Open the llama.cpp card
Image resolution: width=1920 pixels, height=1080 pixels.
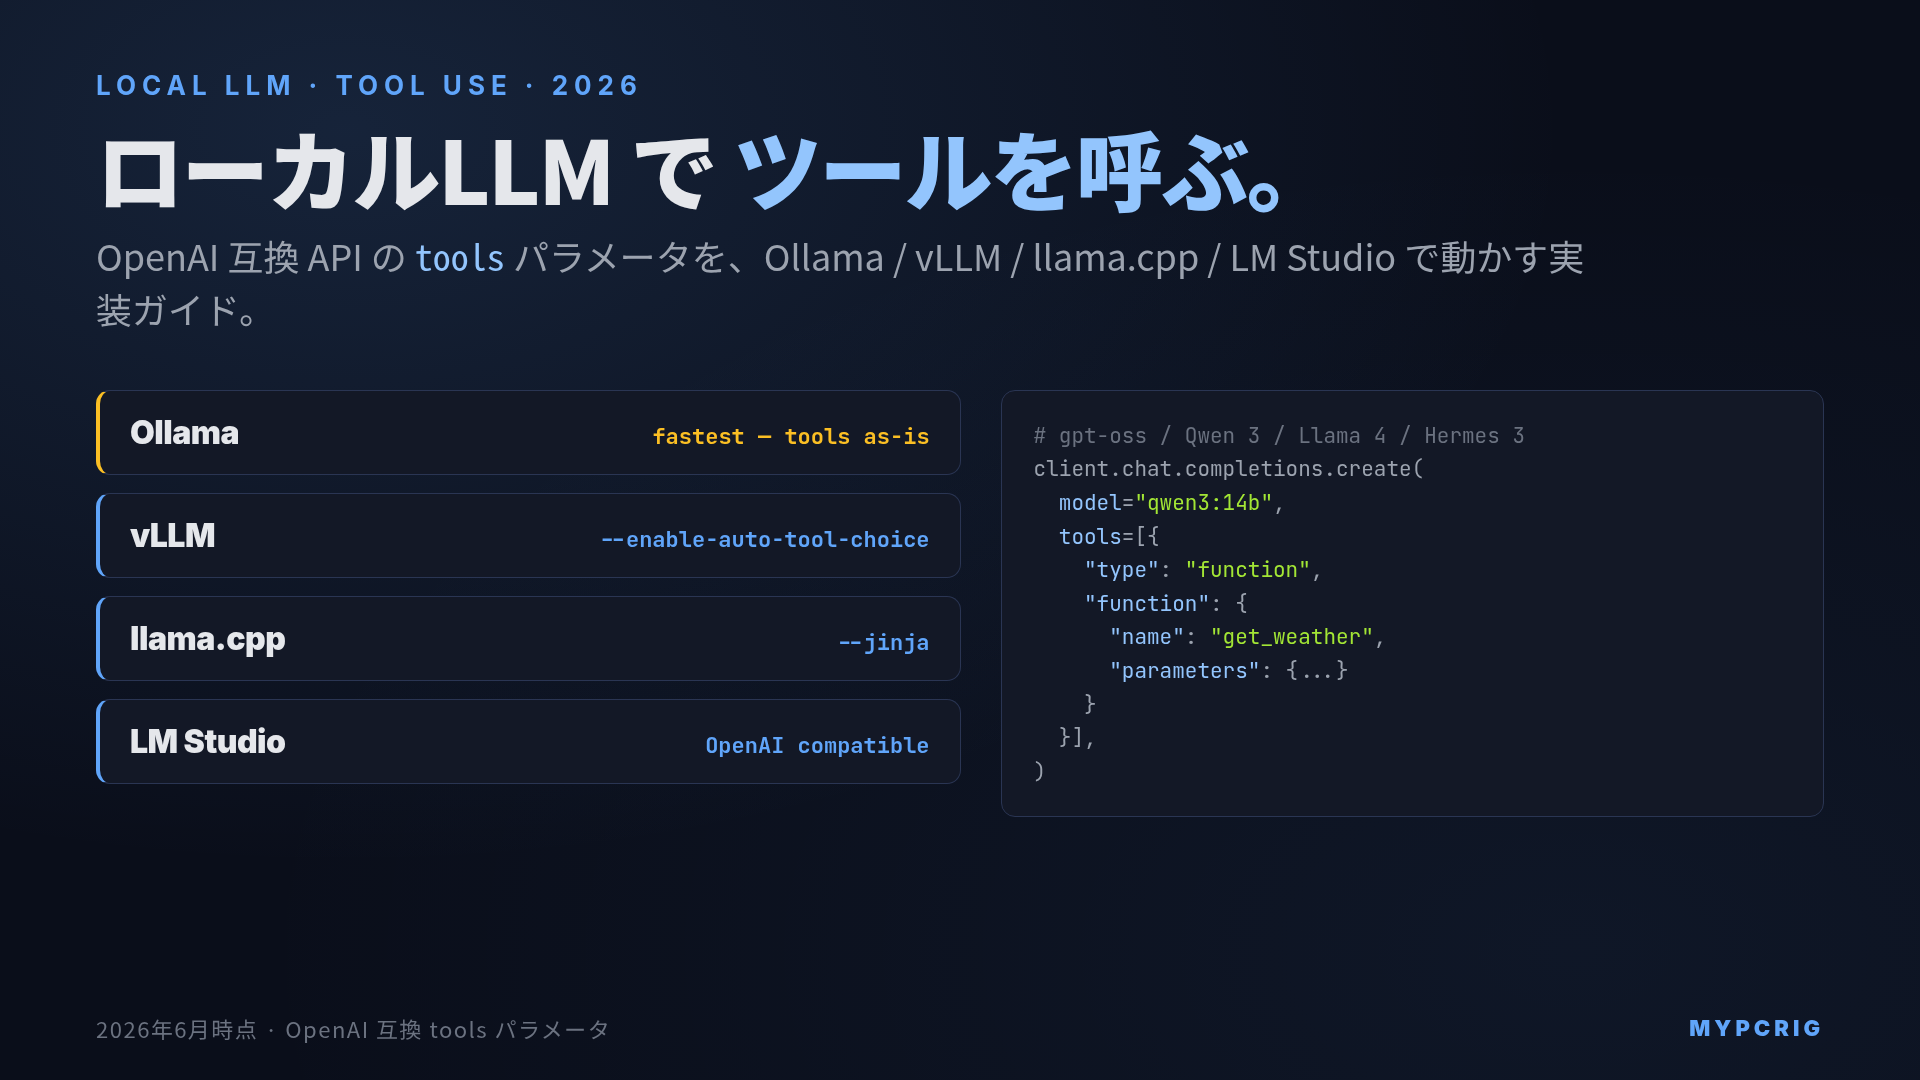point(528,639)
